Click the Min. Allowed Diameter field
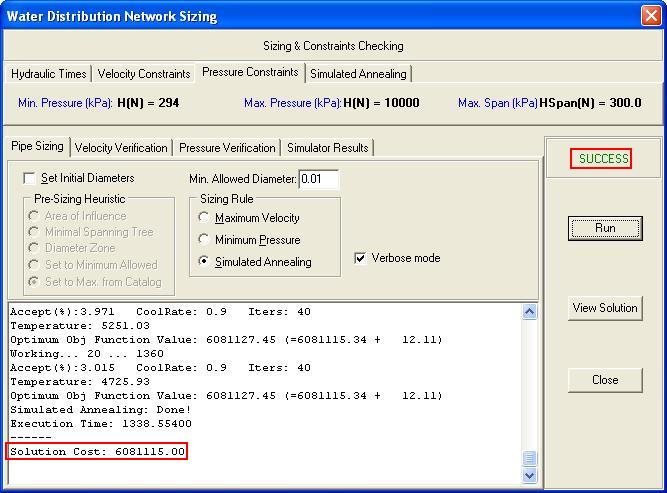The height and width of the screenshot is (493, 667). pyautogui.click(x=319, y=179)
